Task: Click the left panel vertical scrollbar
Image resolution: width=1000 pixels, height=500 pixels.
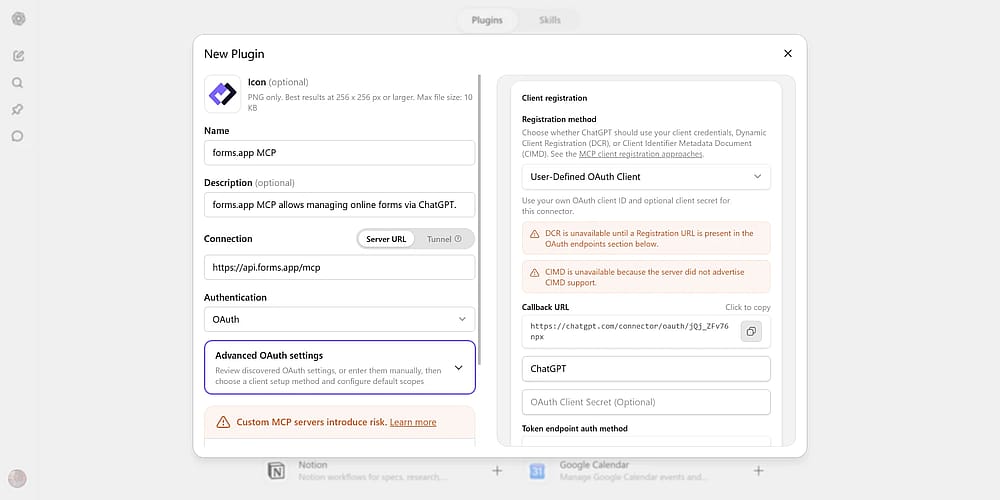Action: (480, 220)
